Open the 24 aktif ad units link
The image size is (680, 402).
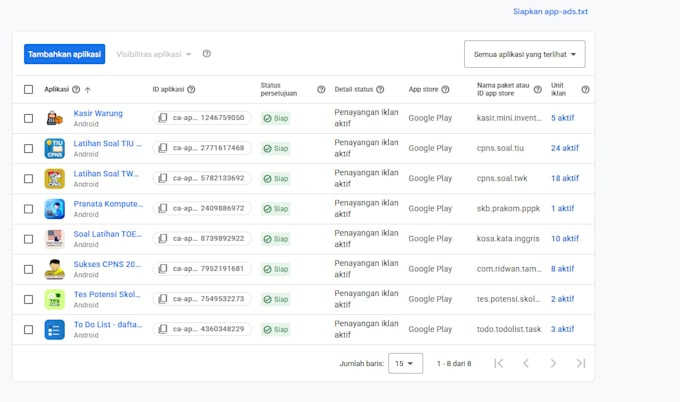click(x=565, y=148)
